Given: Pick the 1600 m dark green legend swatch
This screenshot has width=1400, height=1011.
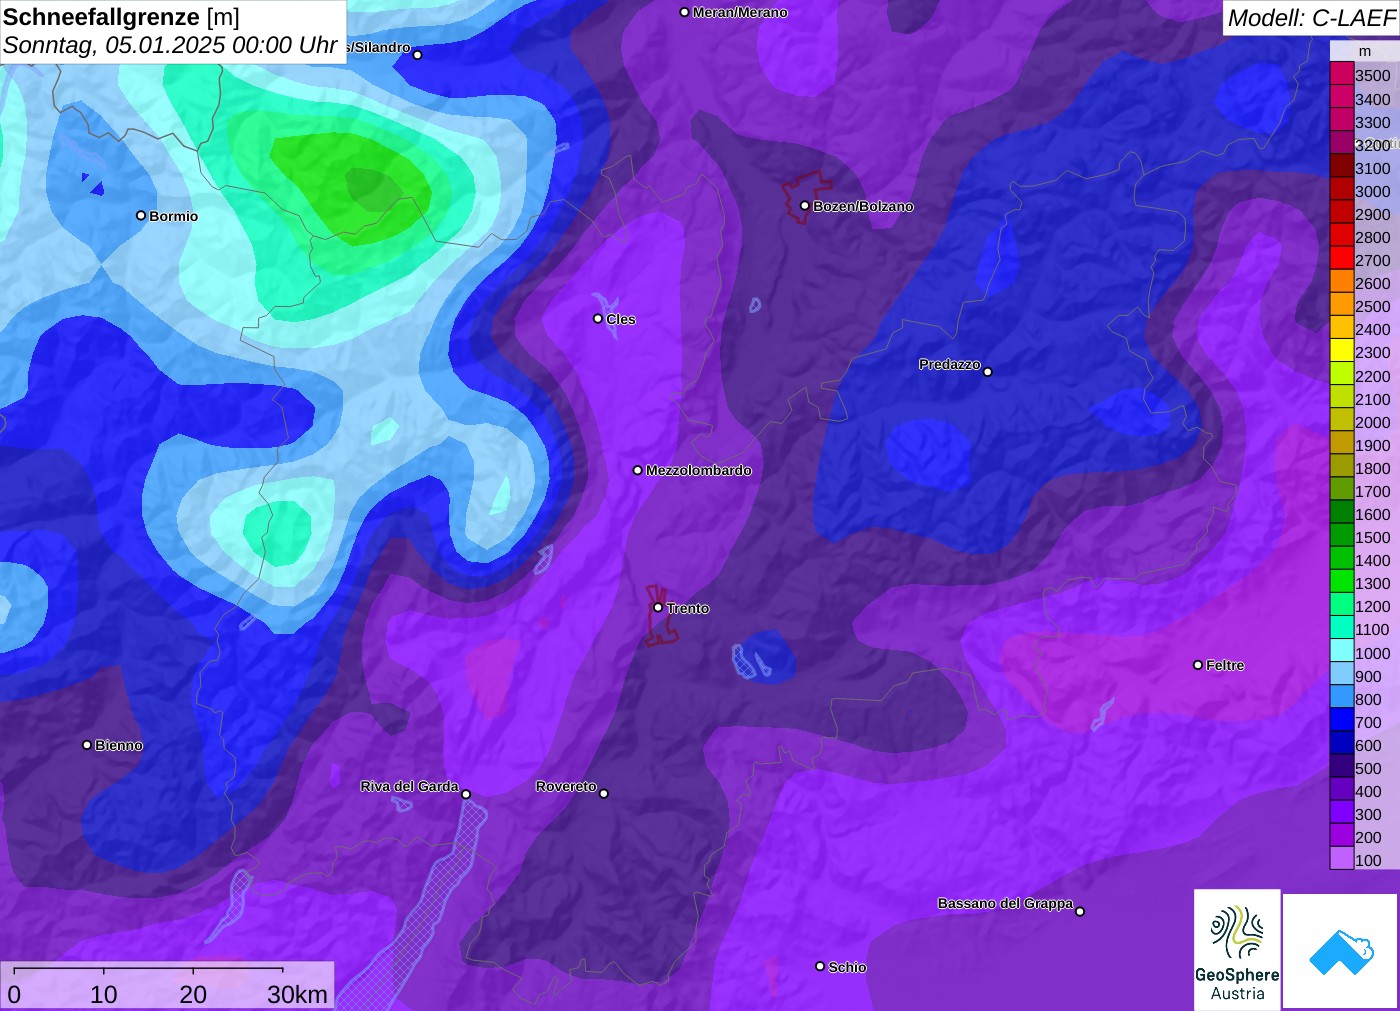Looking at the screenshot, I should click(x=1342, y=513).
